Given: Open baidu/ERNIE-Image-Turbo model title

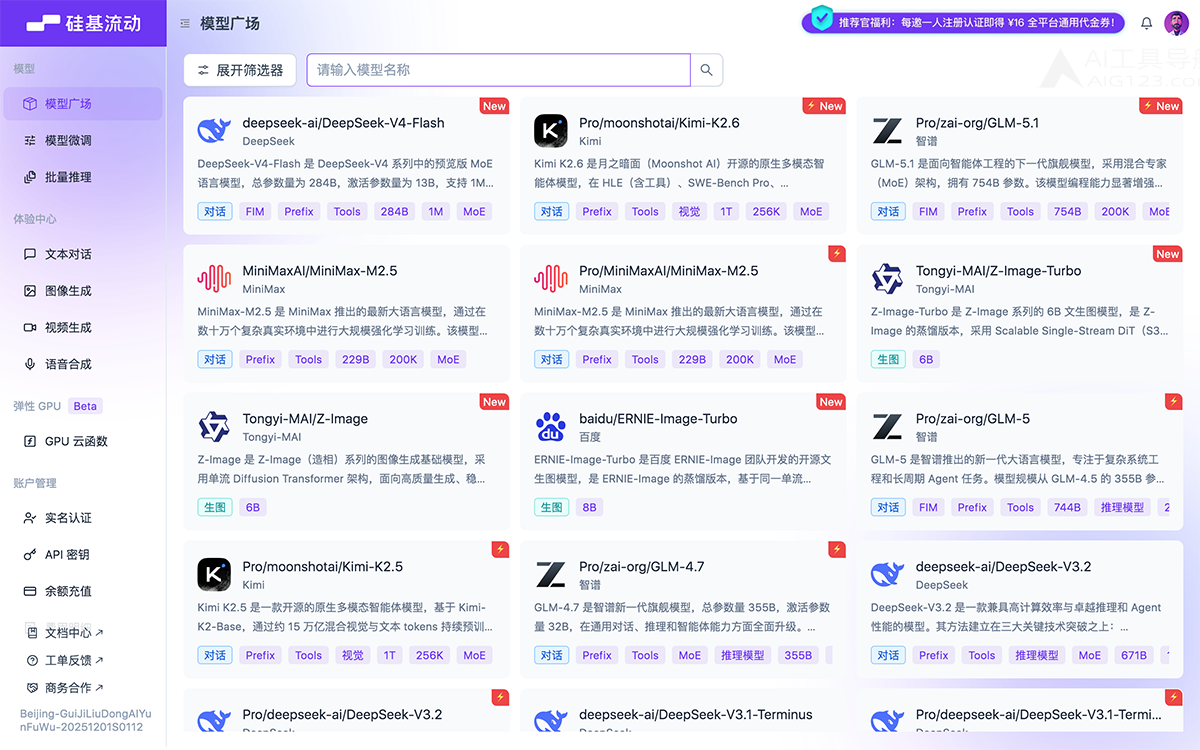Looking at the screenshot, I should [658, 419].
